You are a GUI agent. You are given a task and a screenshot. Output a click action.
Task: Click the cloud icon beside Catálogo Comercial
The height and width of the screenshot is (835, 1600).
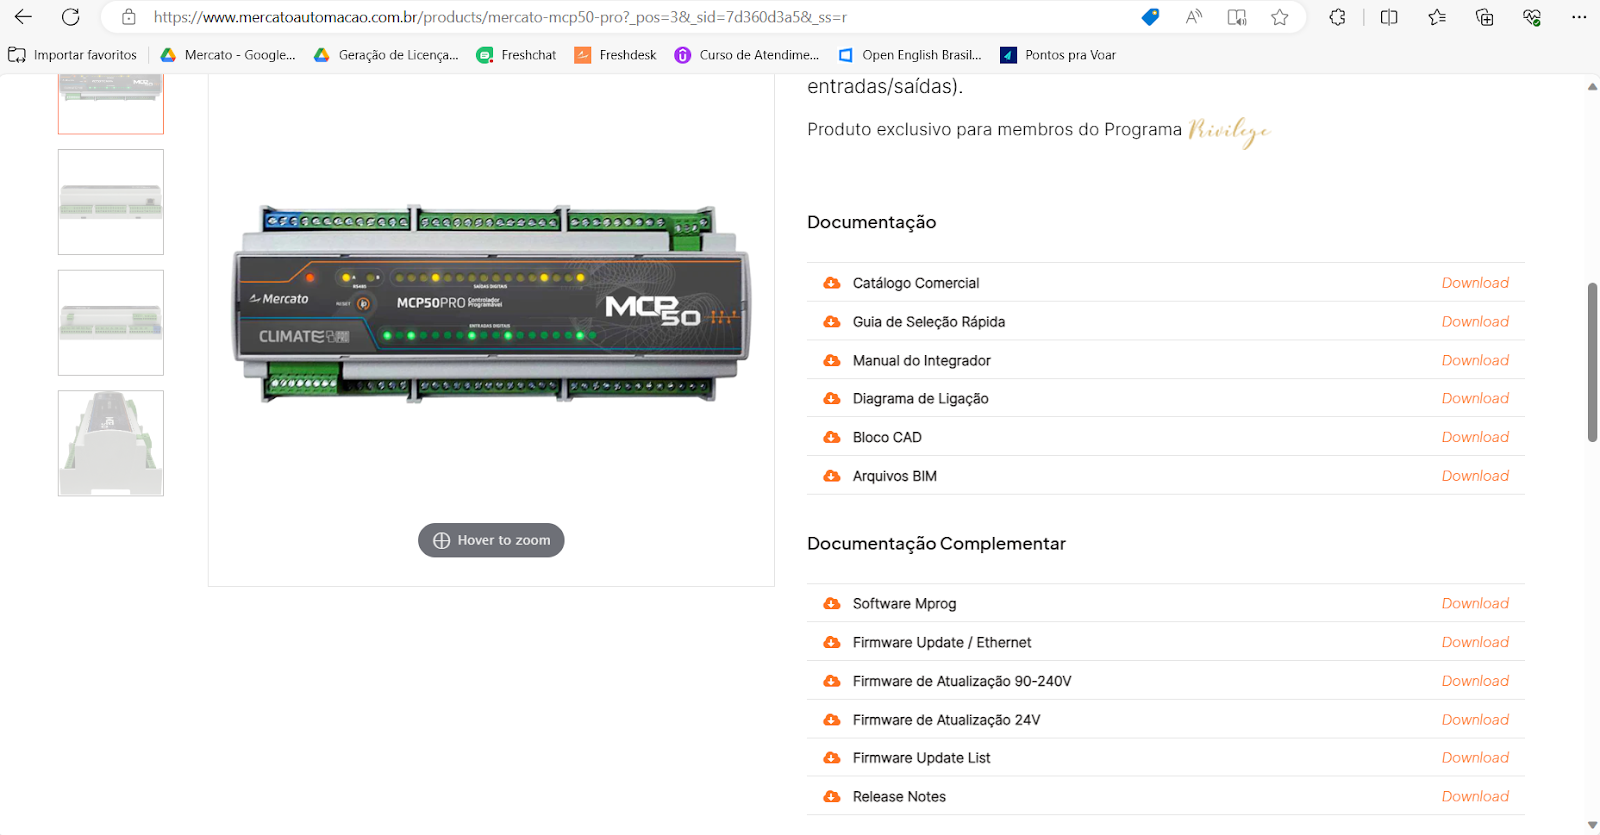[831, 283]
